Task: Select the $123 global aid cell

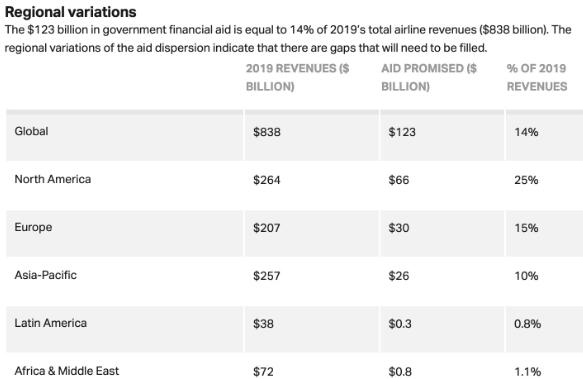Action: (402, 132)
